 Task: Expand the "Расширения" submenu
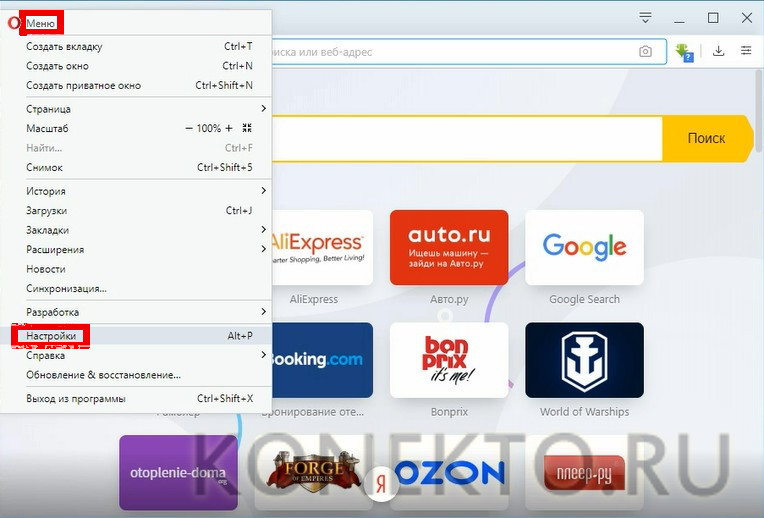[136, 249]
